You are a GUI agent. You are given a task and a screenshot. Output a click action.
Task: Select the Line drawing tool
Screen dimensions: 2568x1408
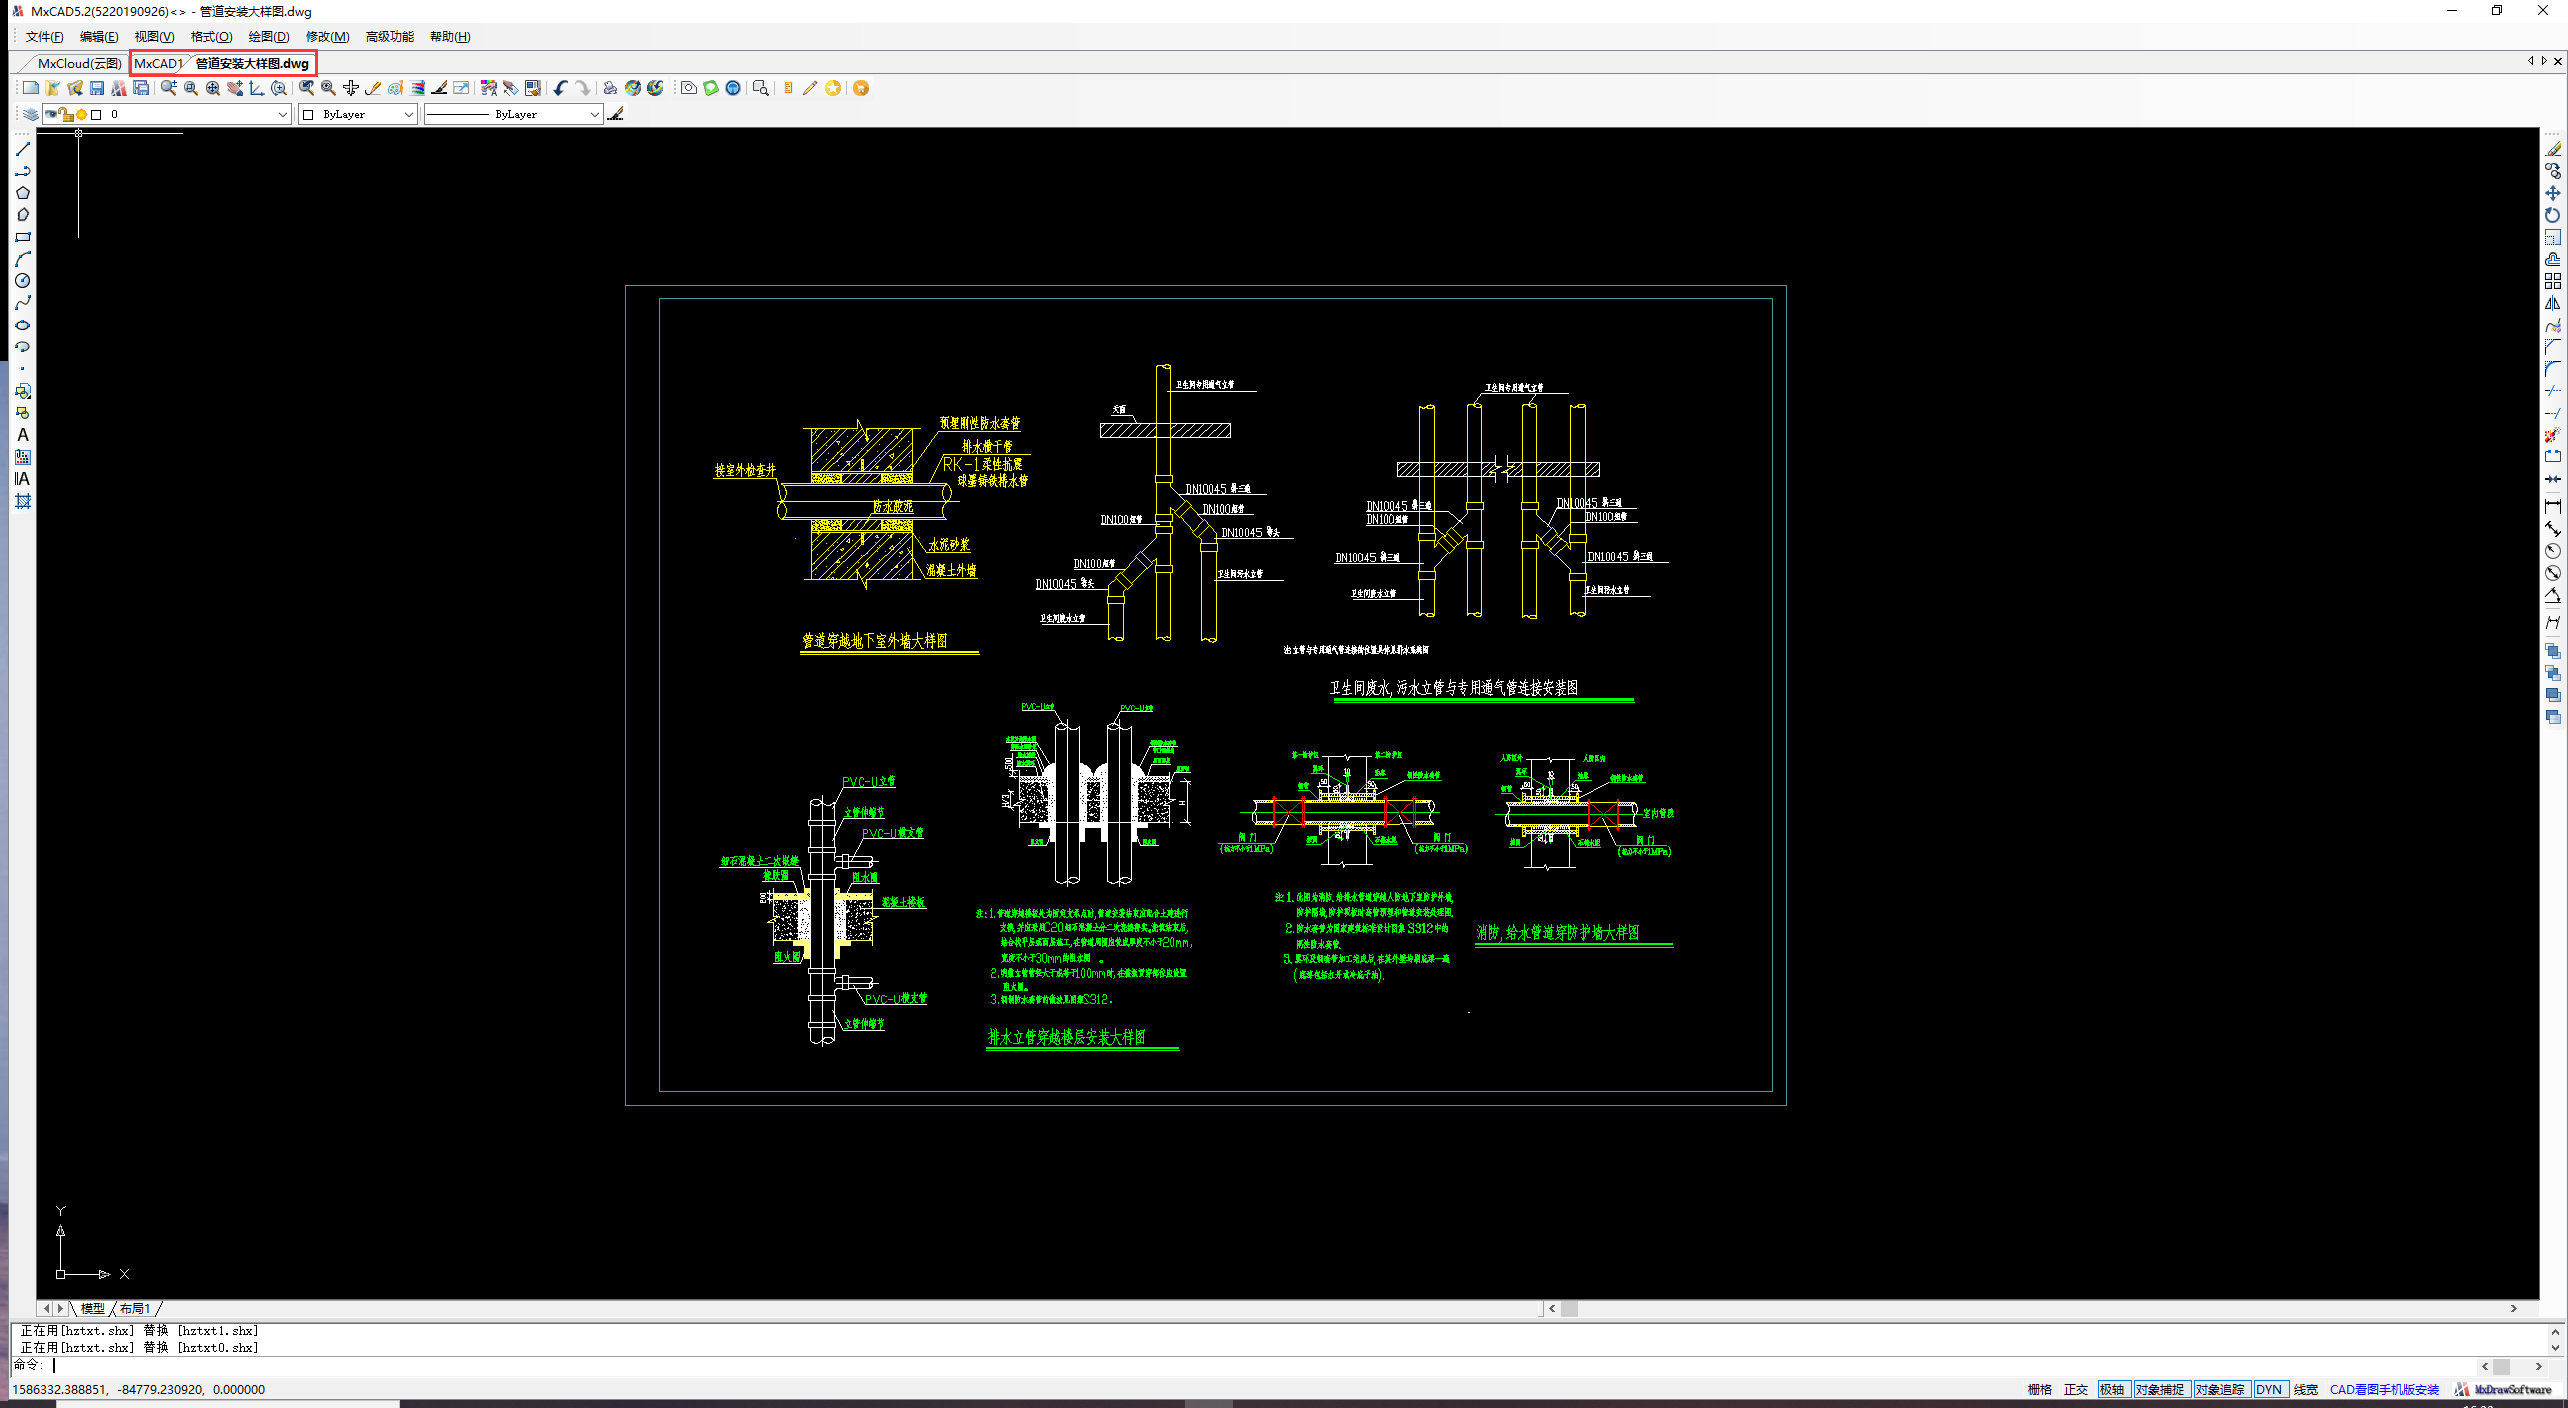click(x=23, y=149)
